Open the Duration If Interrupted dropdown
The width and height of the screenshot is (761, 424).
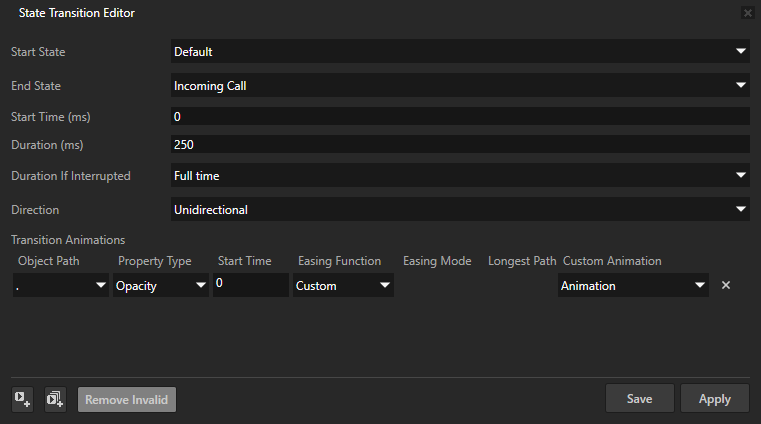tap(460, 176)
